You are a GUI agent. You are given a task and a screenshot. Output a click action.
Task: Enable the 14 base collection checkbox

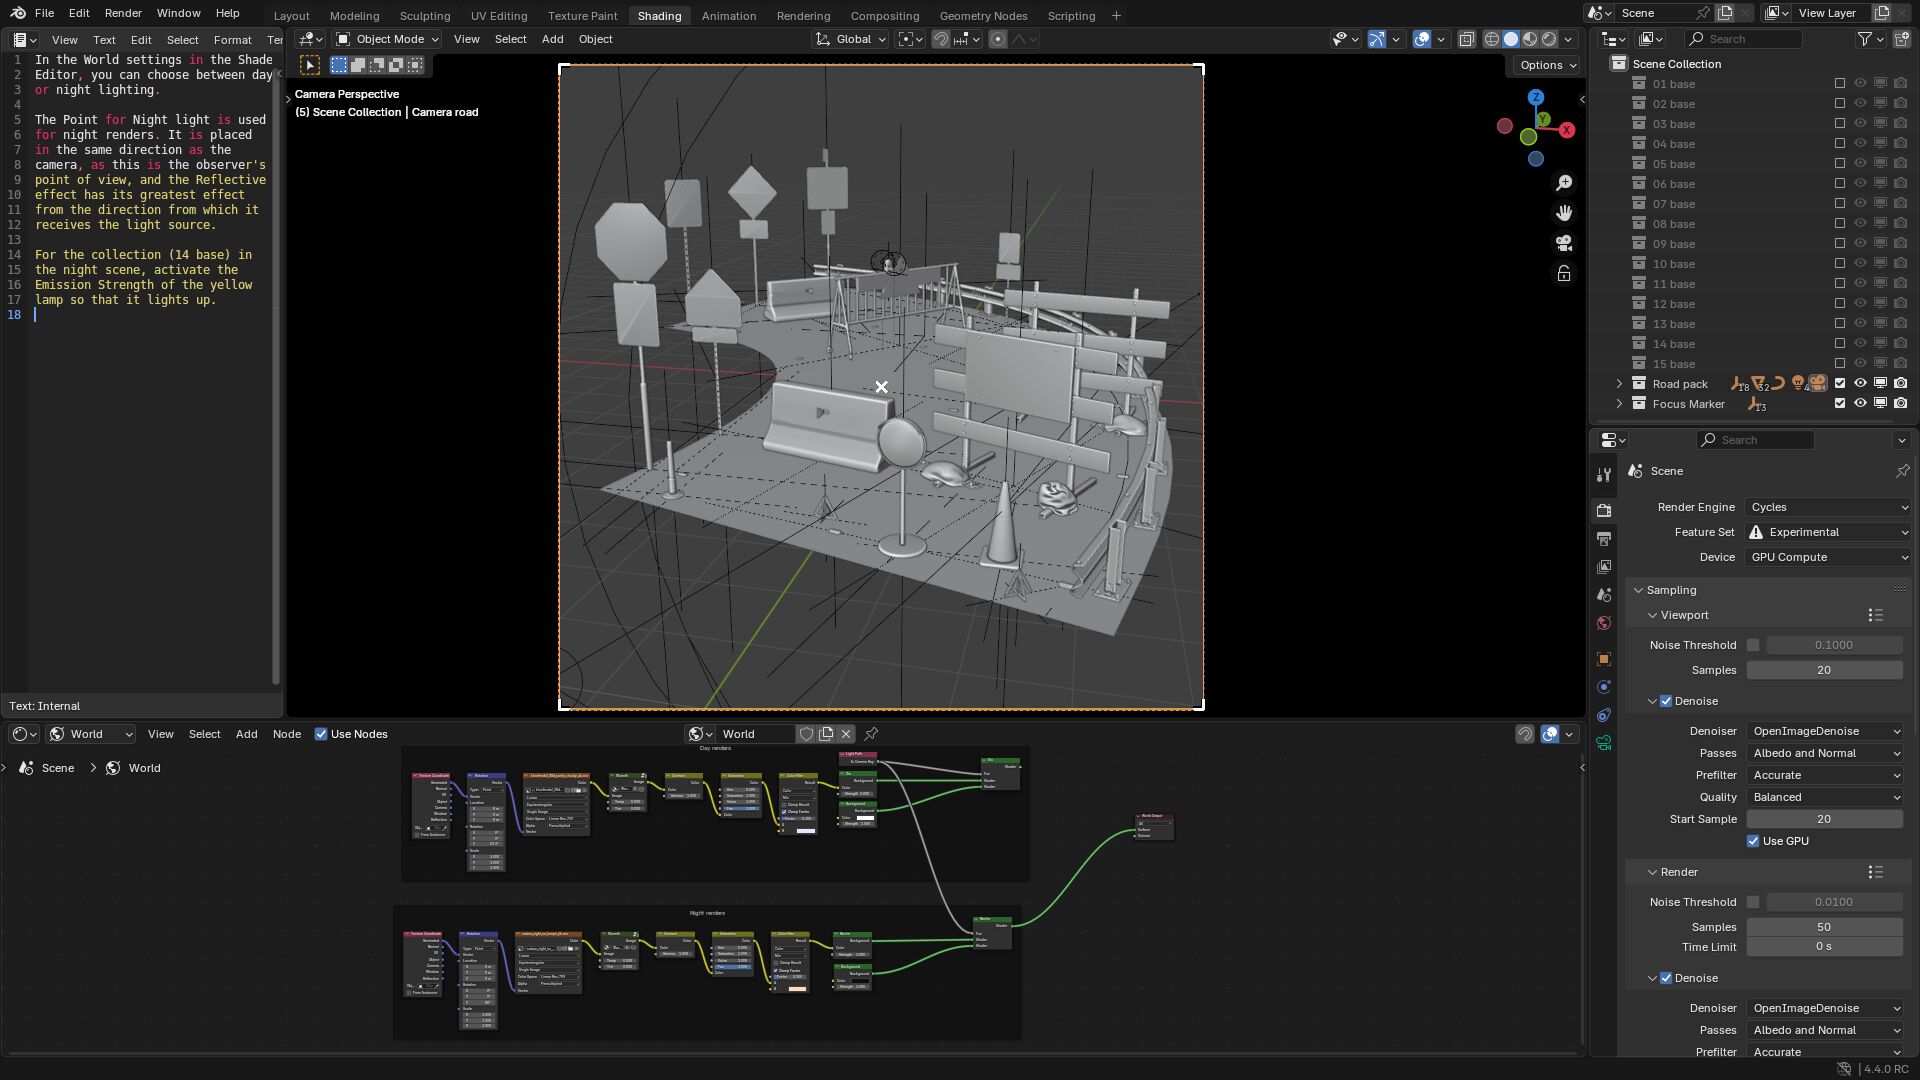(x=1840, y=344)
